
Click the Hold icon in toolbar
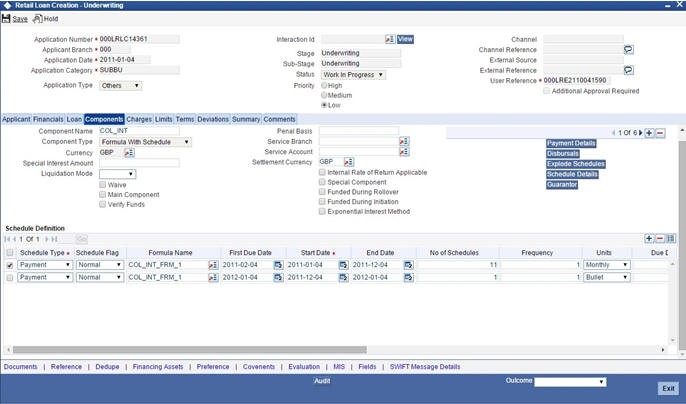coord(38,19)
